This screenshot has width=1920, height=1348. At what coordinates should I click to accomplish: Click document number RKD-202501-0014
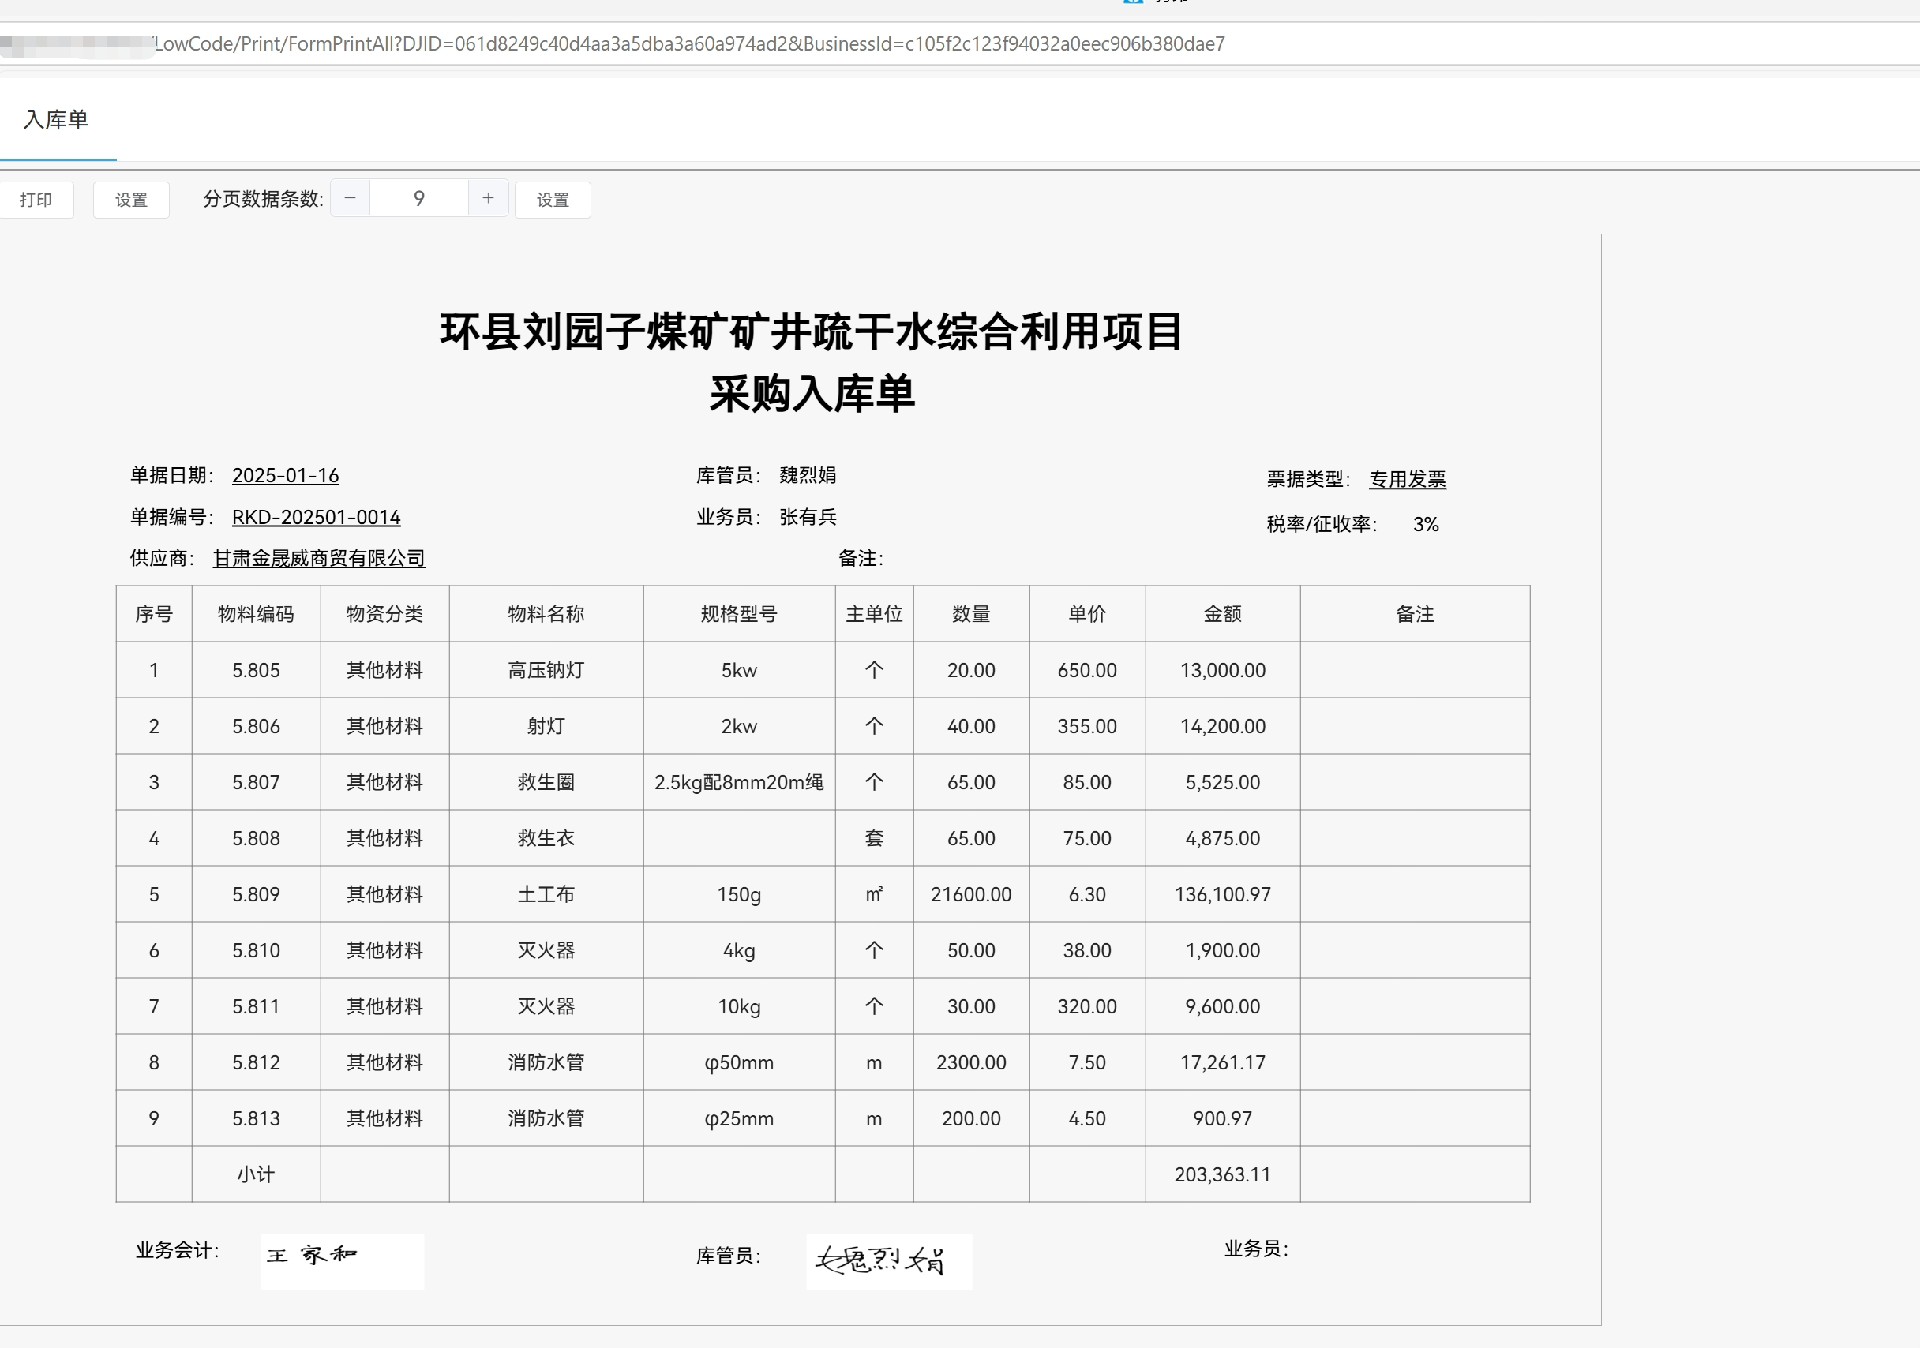[316, 517]
